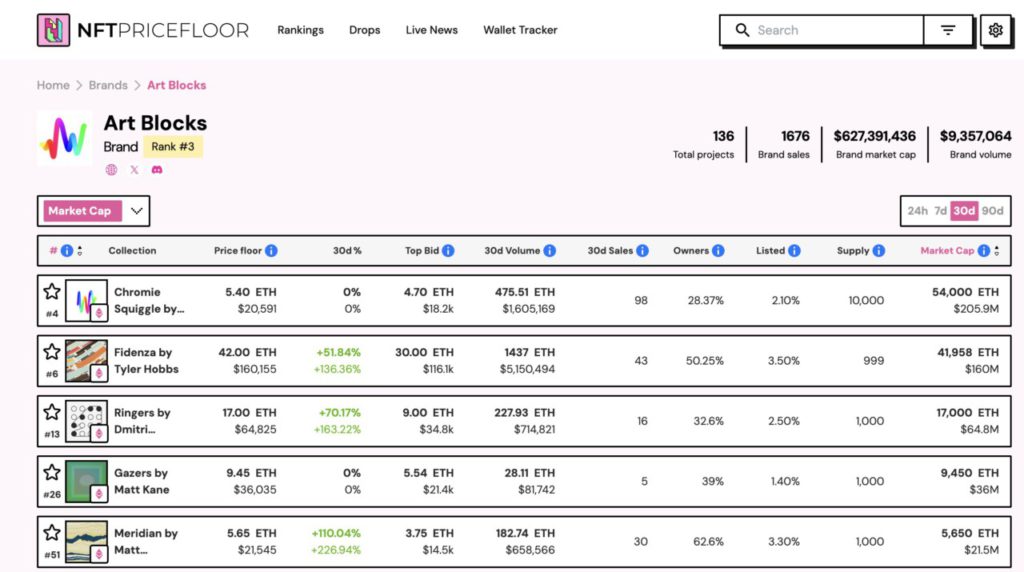The image size is (1024, 572).
Task: Sort by Market Cap column arrows
Action: (x=997, y=251)
